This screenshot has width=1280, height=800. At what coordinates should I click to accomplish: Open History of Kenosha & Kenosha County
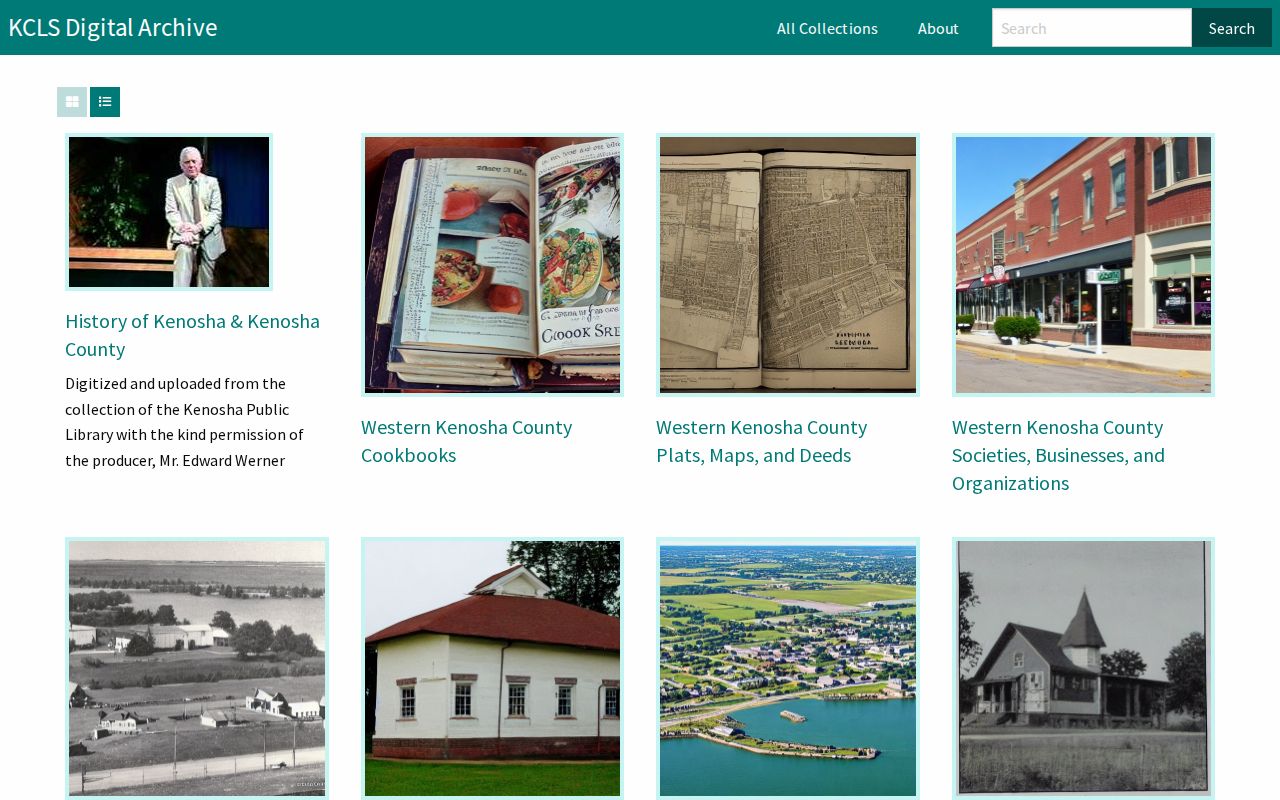(192, 335)
